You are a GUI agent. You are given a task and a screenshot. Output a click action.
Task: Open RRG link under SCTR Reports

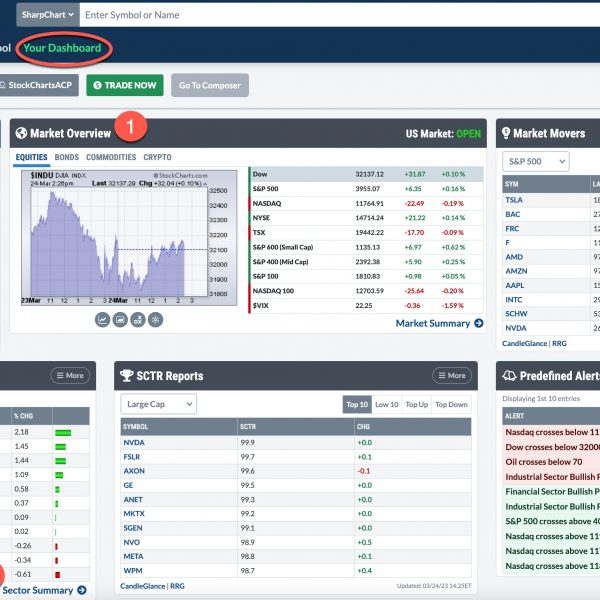tap(177, 586)
